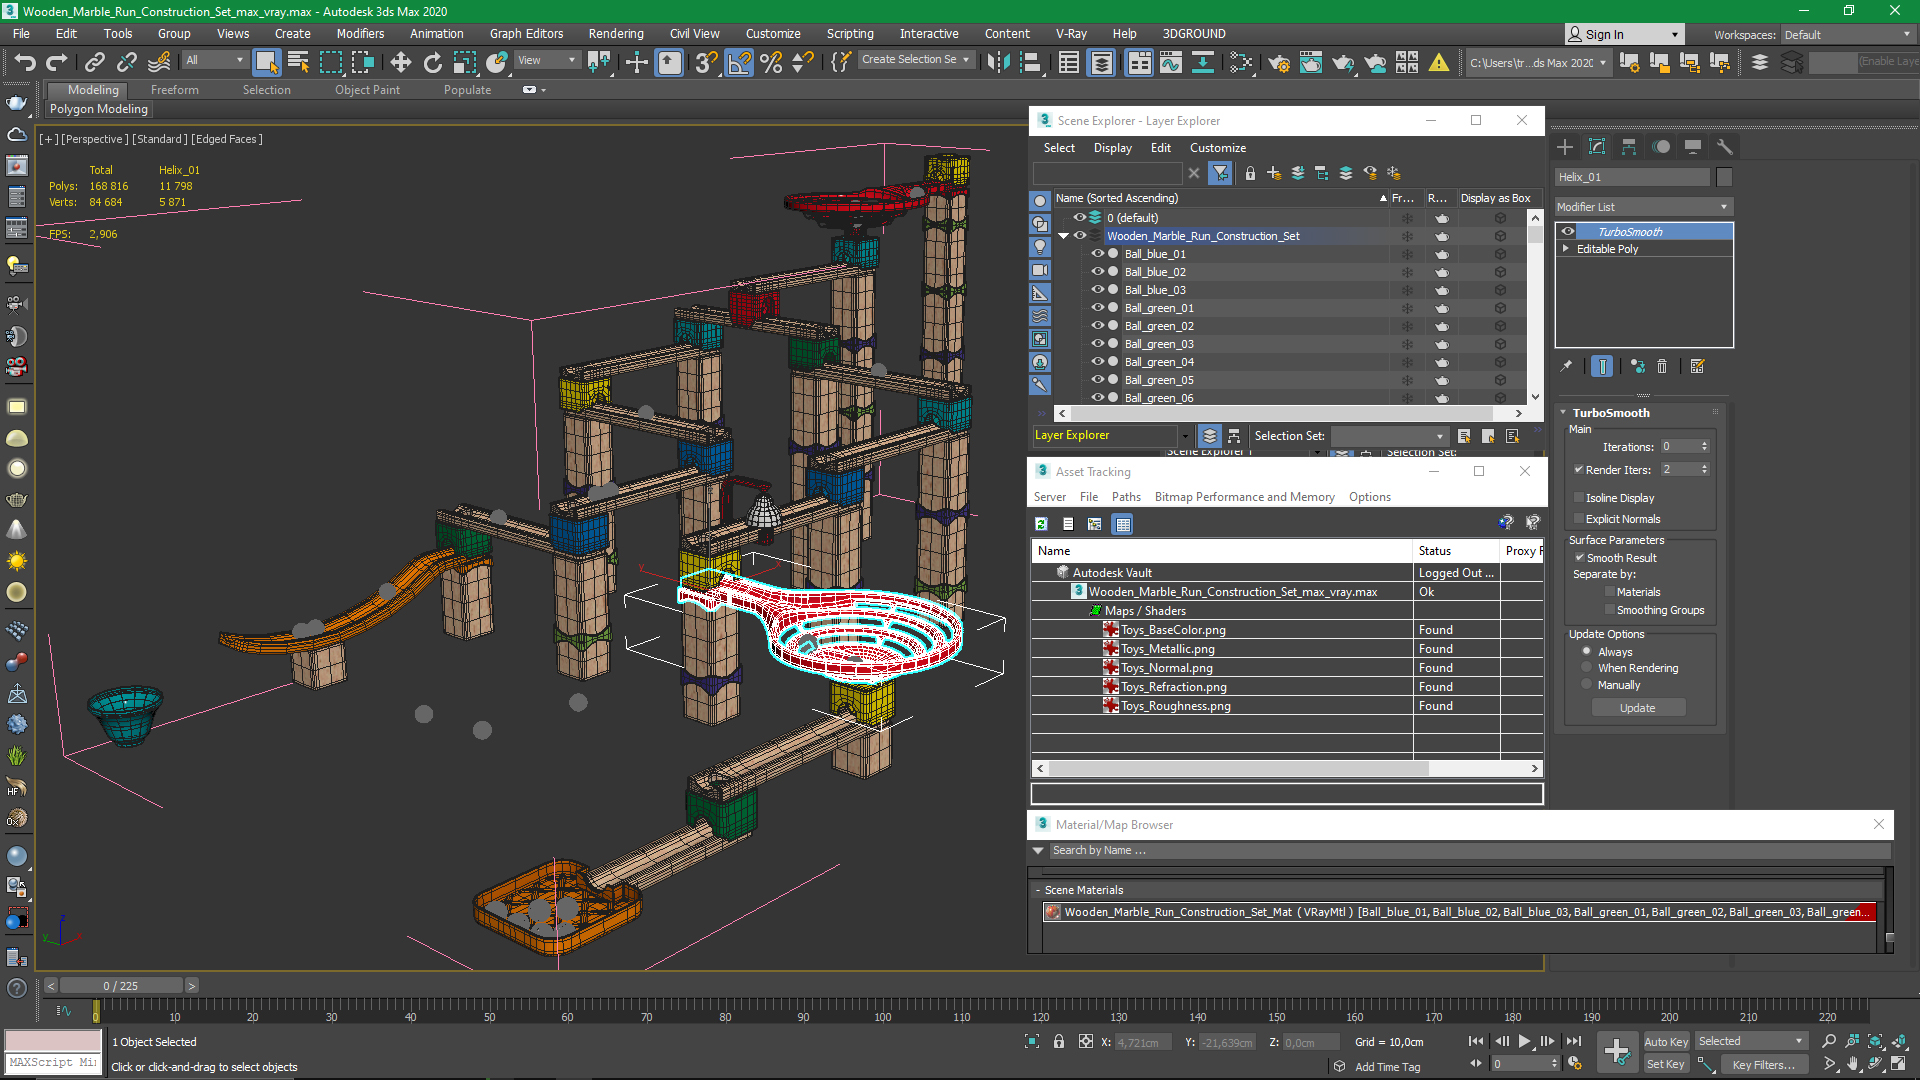The width and height of the screenshot is (1920, 1080).
Task: Toggle visibility eye of 0 (default) layer
Action: (1080, 217)
